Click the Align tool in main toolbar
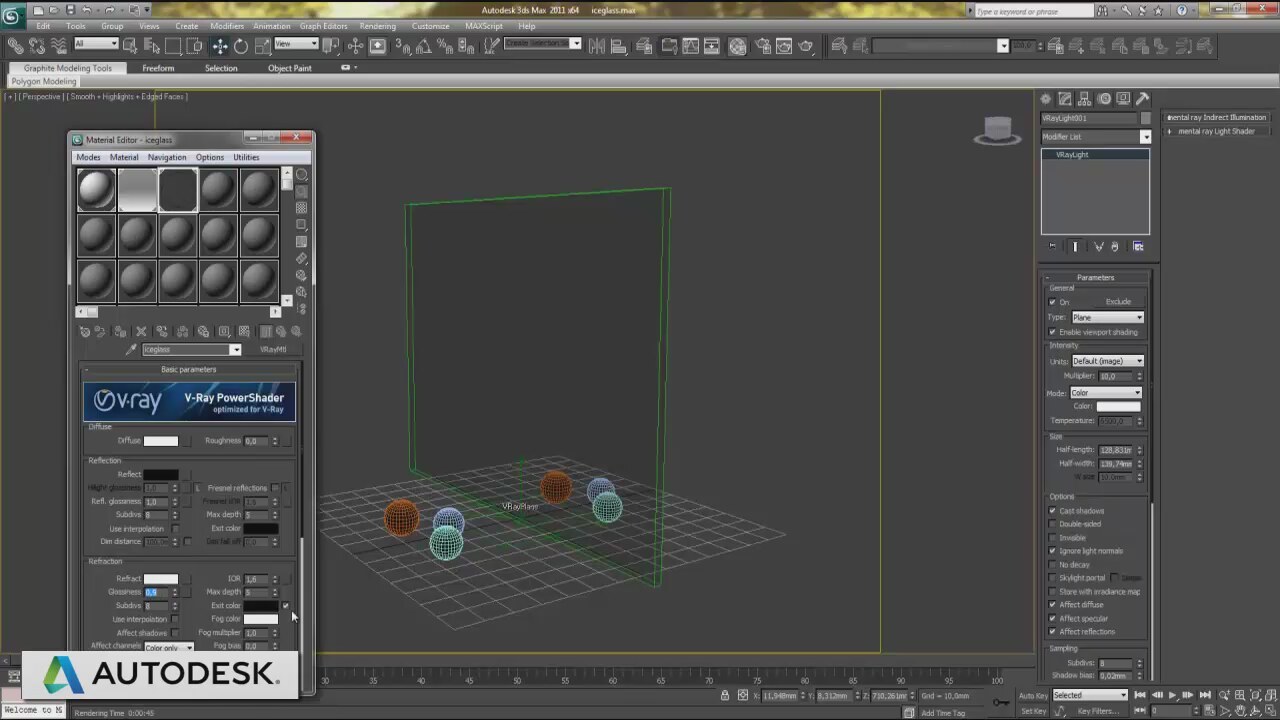The height and width of the screenshot is (720, 1280). click(620, 46)
